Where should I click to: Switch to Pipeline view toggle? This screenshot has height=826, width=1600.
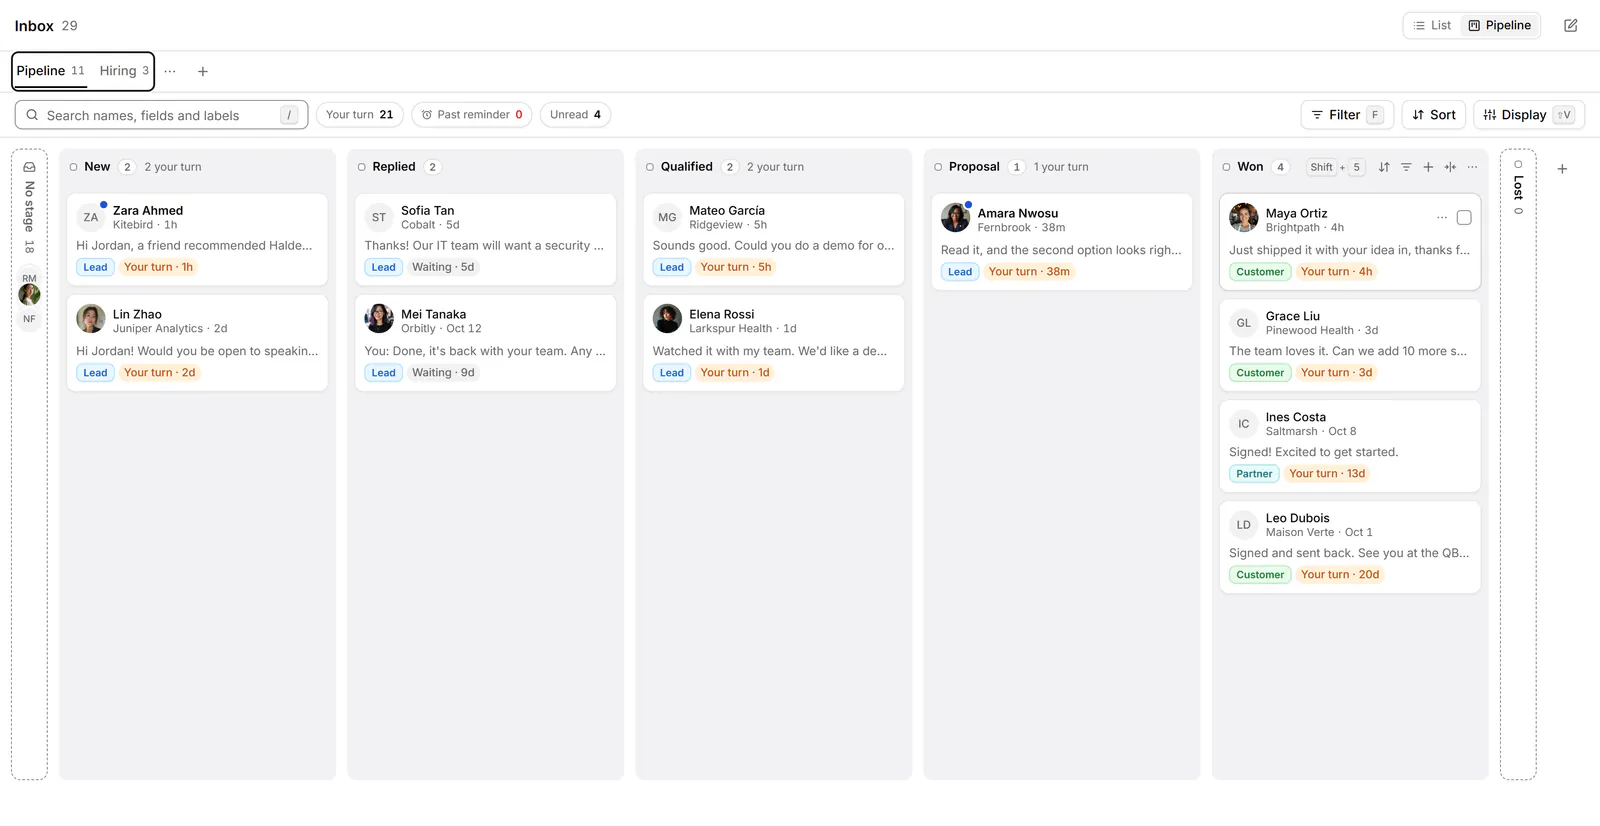(1499, 26)
